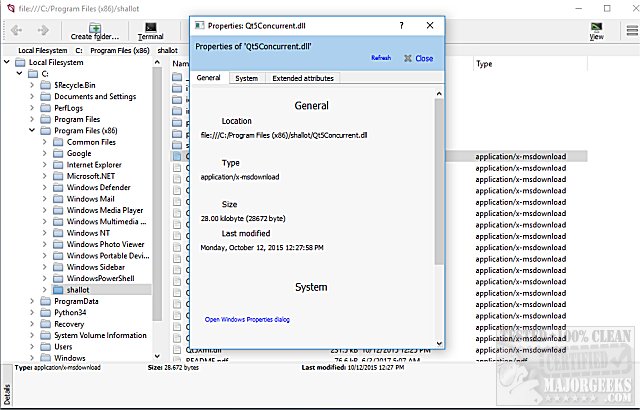The height and width of the screenshot is (410, 640).
Task: Click the Local Filesystem breadcrumb
Action: click(x=42, y=51)
